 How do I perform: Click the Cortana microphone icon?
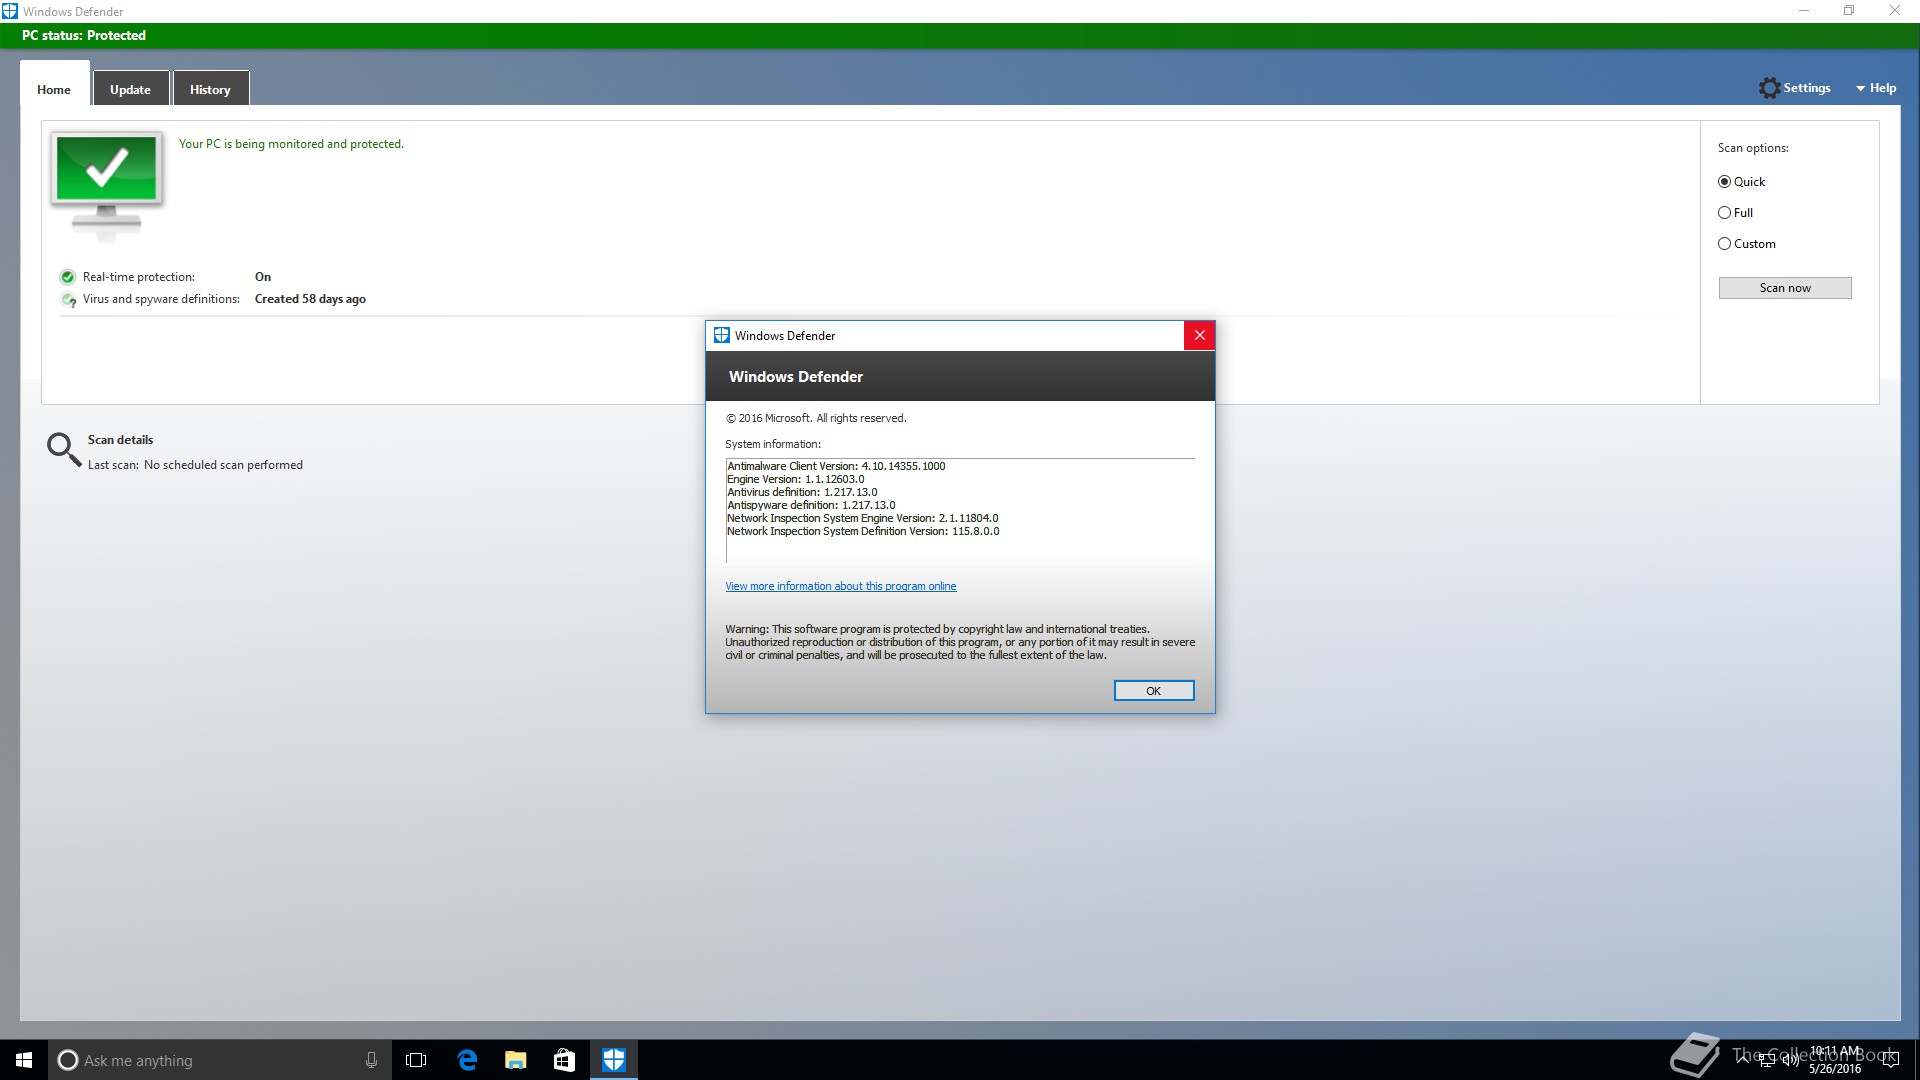371,1060
